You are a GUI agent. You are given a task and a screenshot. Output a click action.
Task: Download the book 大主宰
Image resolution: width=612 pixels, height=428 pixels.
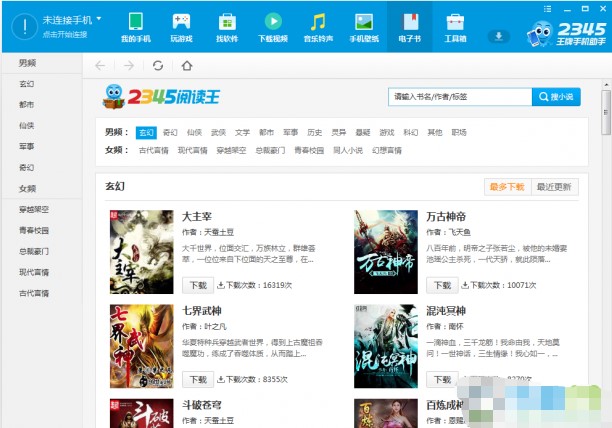198,285
